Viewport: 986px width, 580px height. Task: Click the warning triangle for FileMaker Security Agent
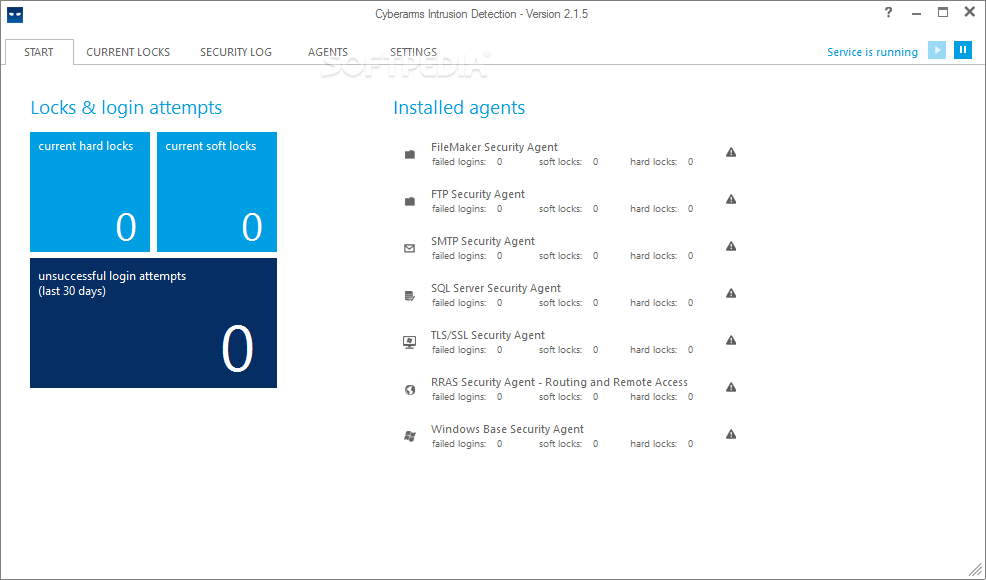click(731, 152)
